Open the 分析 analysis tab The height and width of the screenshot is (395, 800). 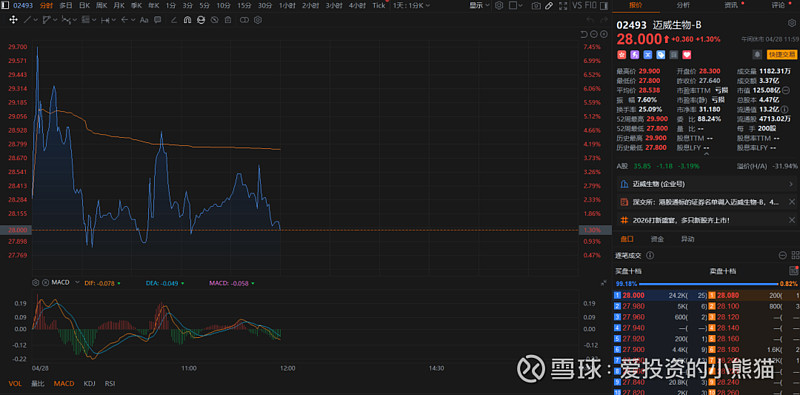tap(683, 5)
